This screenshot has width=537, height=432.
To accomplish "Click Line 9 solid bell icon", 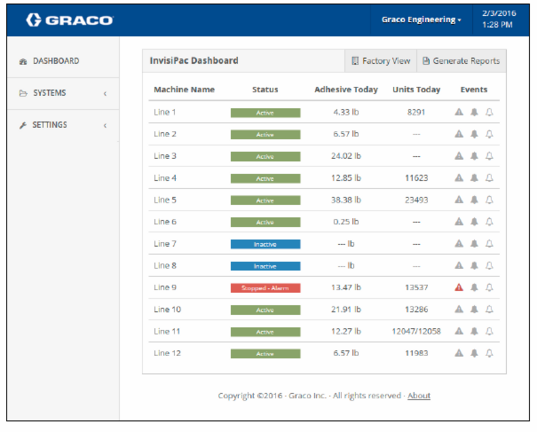I will [x=474, y=287].
